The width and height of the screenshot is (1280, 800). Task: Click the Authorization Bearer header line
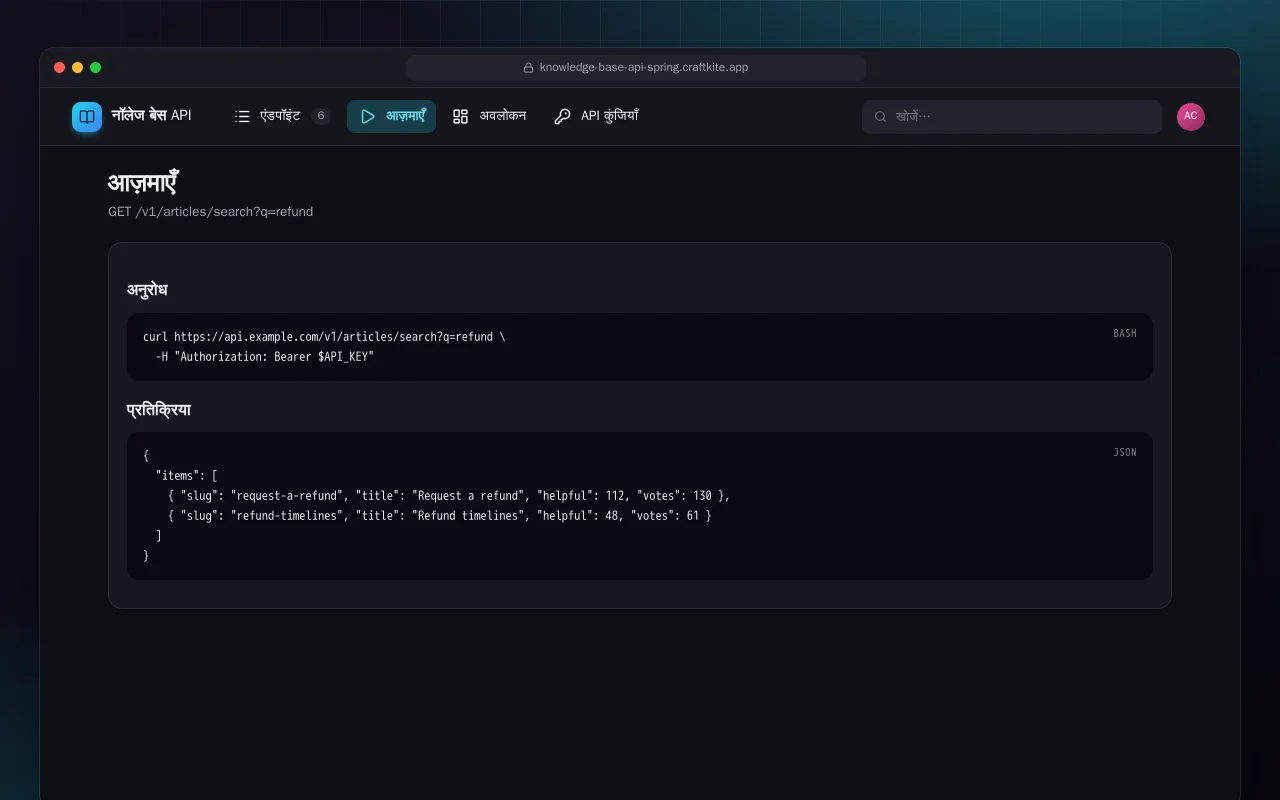pyautogui.click(x=265, y=357)
